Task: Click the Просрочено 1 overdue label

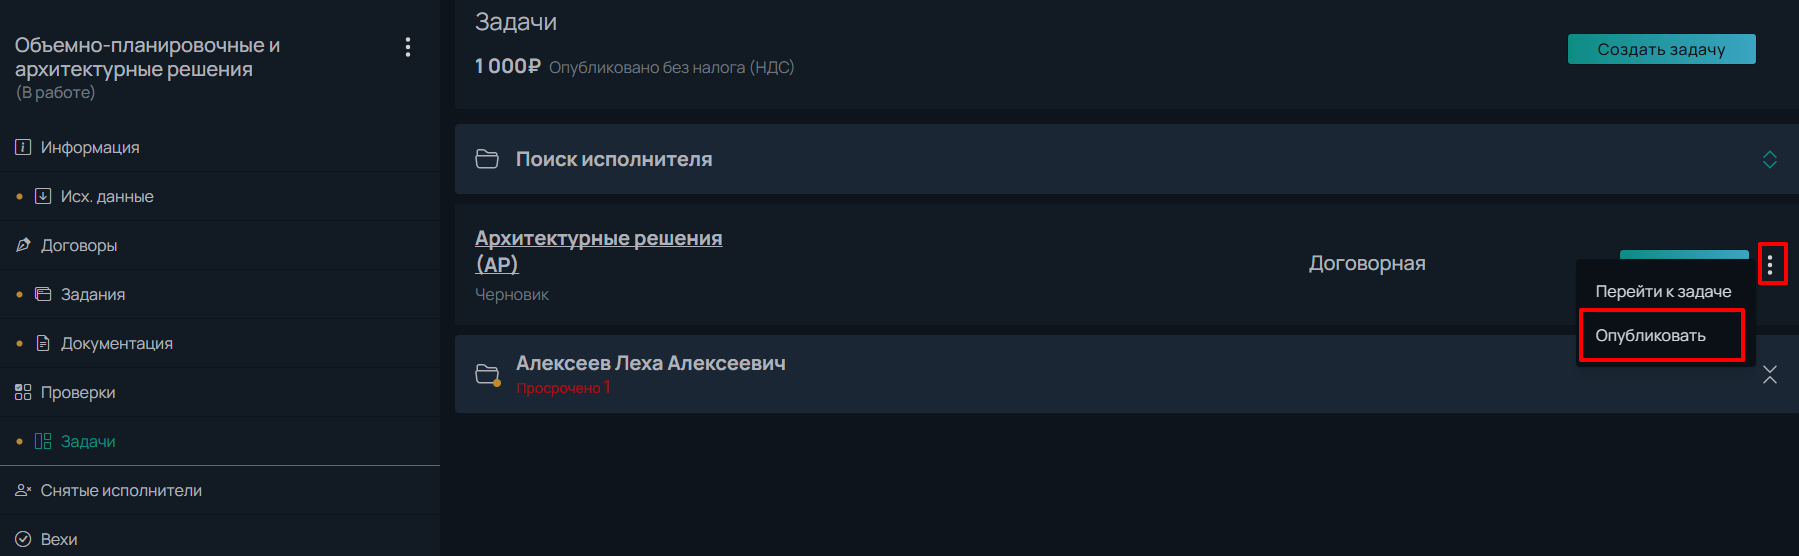Action: (x=563, y=388)
